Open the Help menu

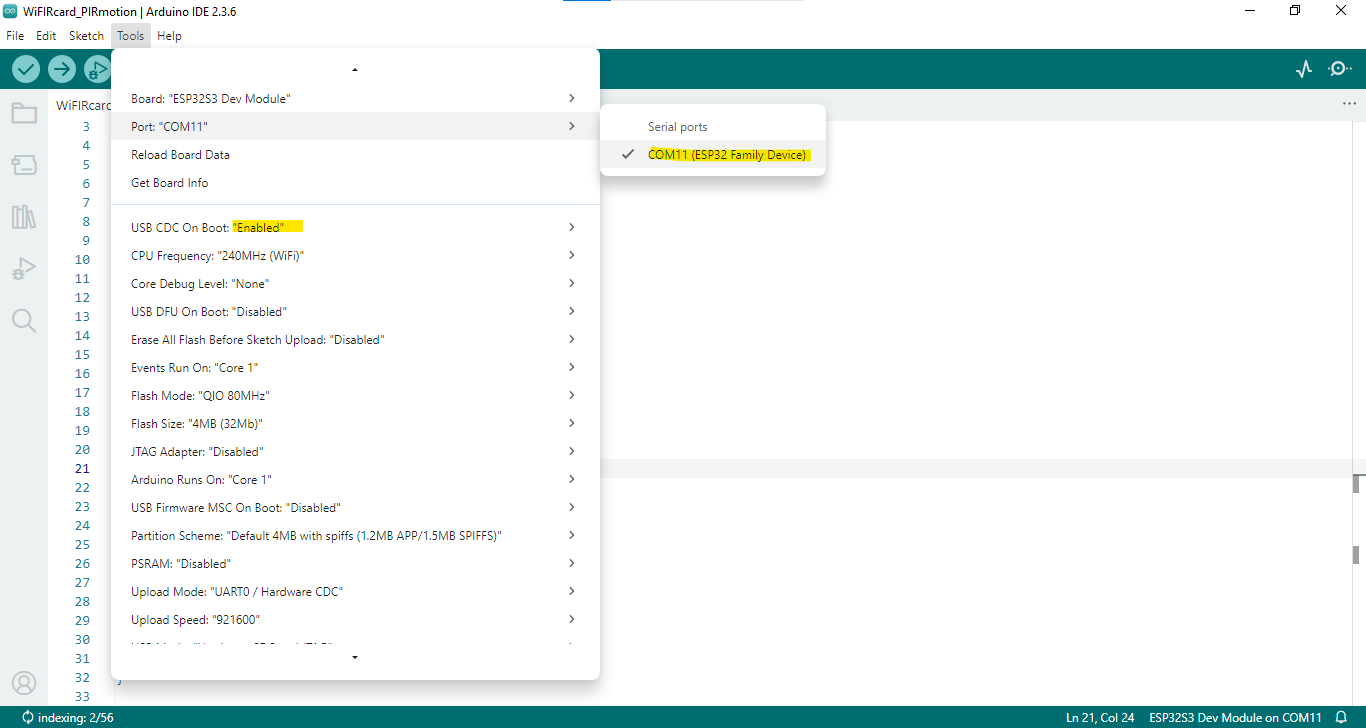tap(169, 36)
